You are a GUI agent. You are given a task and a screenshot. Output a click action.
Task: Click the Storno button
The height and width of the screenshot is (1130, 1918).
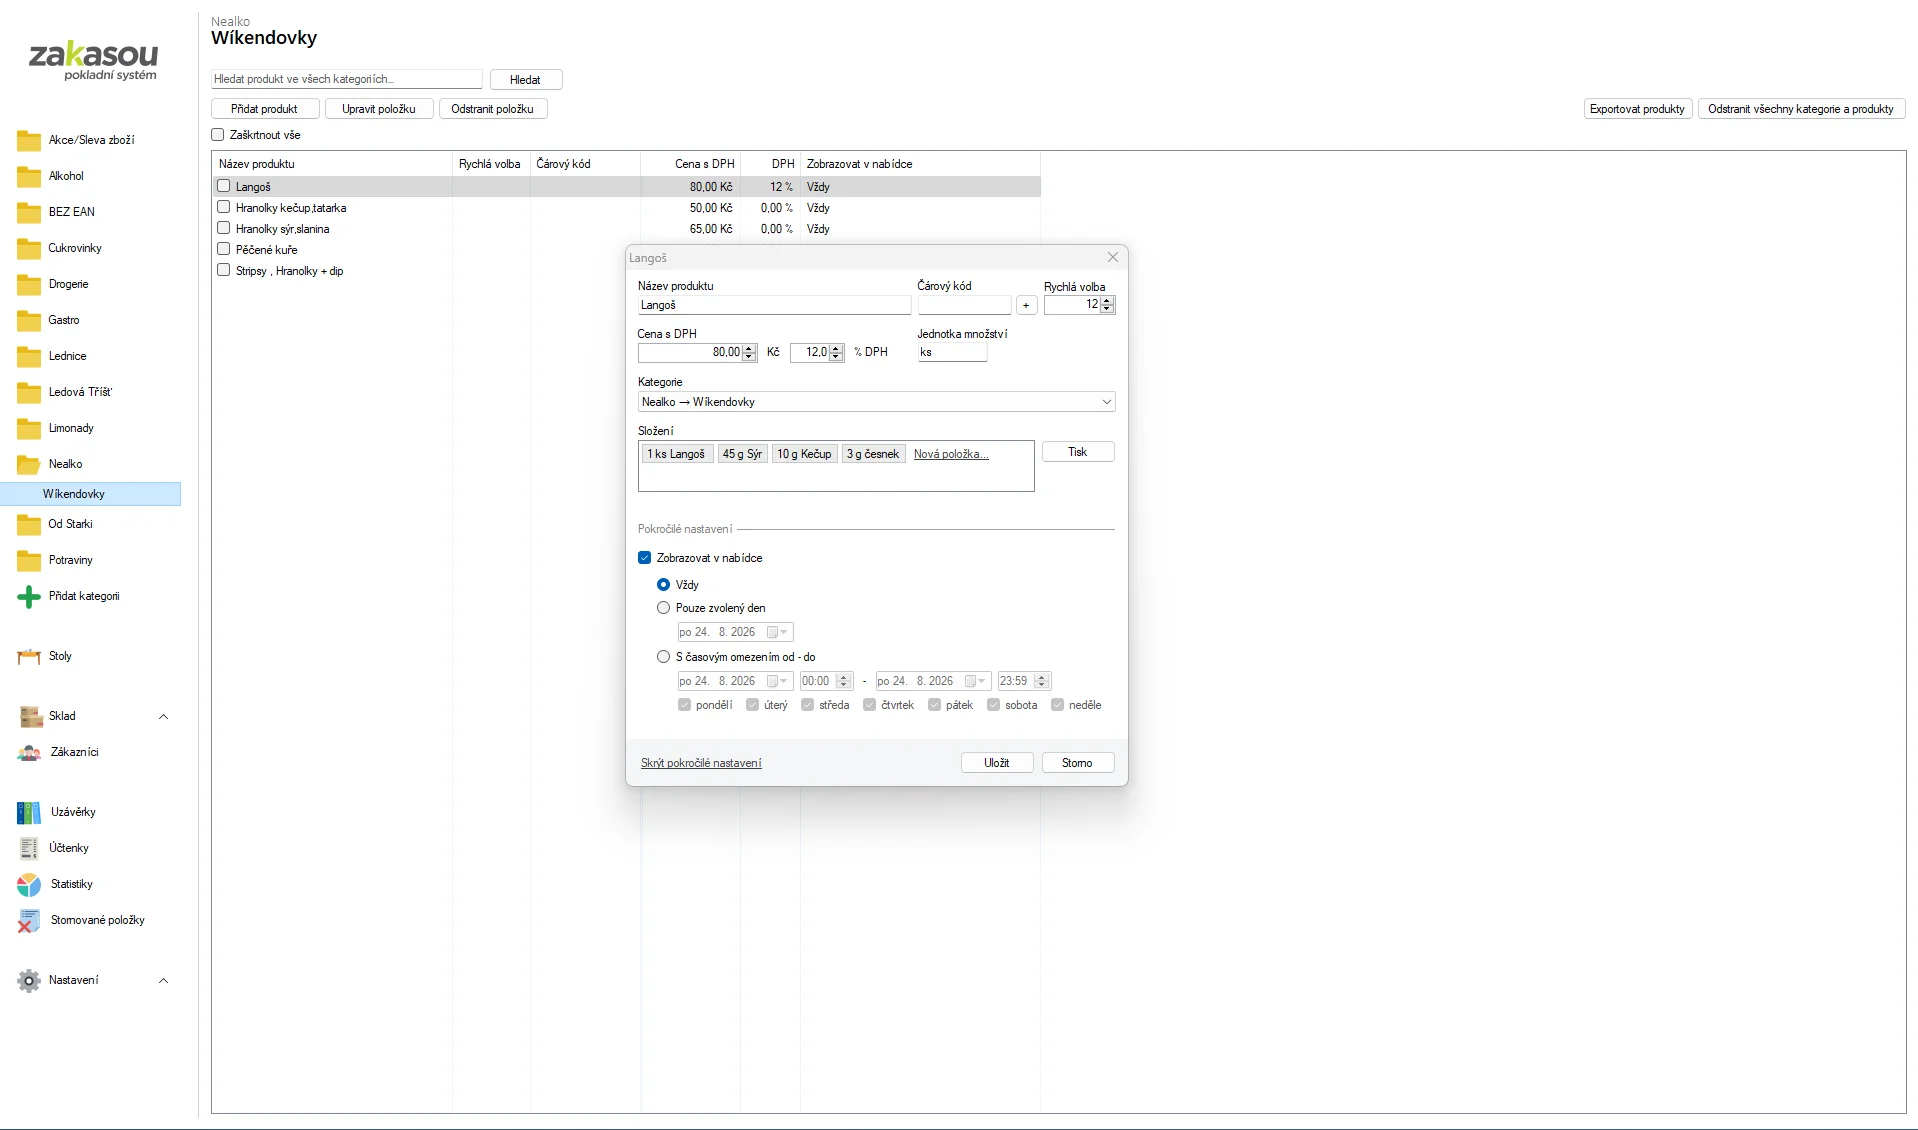coord(1077,763)
